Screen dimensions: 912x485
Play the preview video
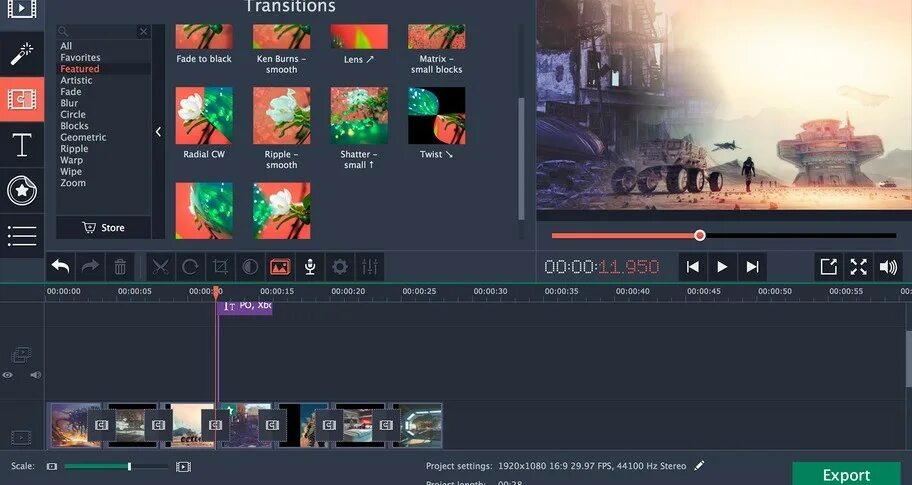[722, 267]
